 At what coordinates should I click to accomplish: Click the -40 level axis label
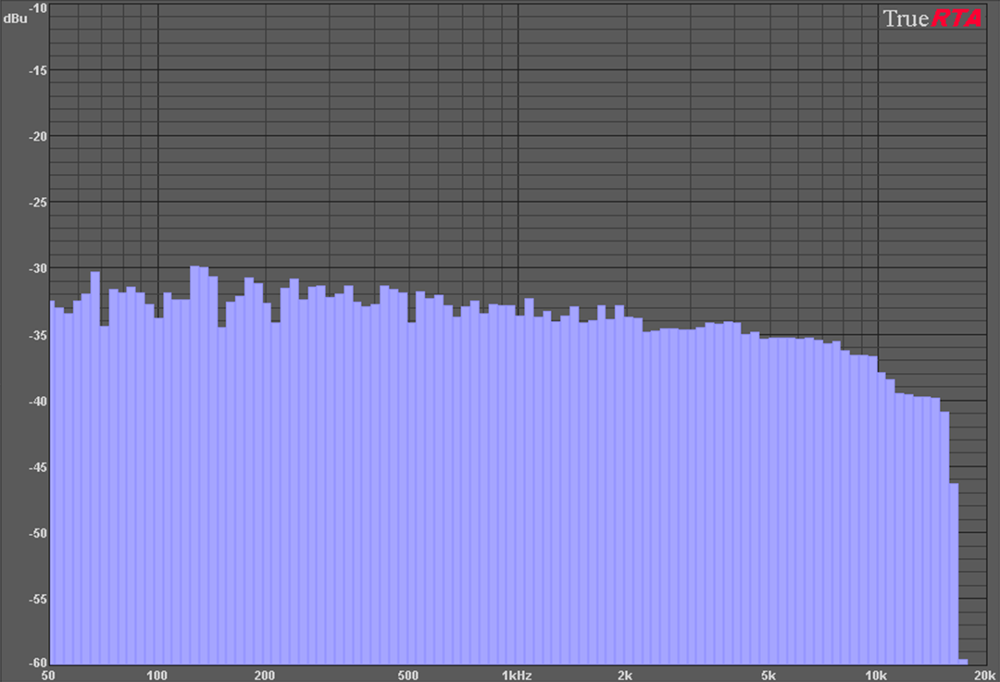38,402
